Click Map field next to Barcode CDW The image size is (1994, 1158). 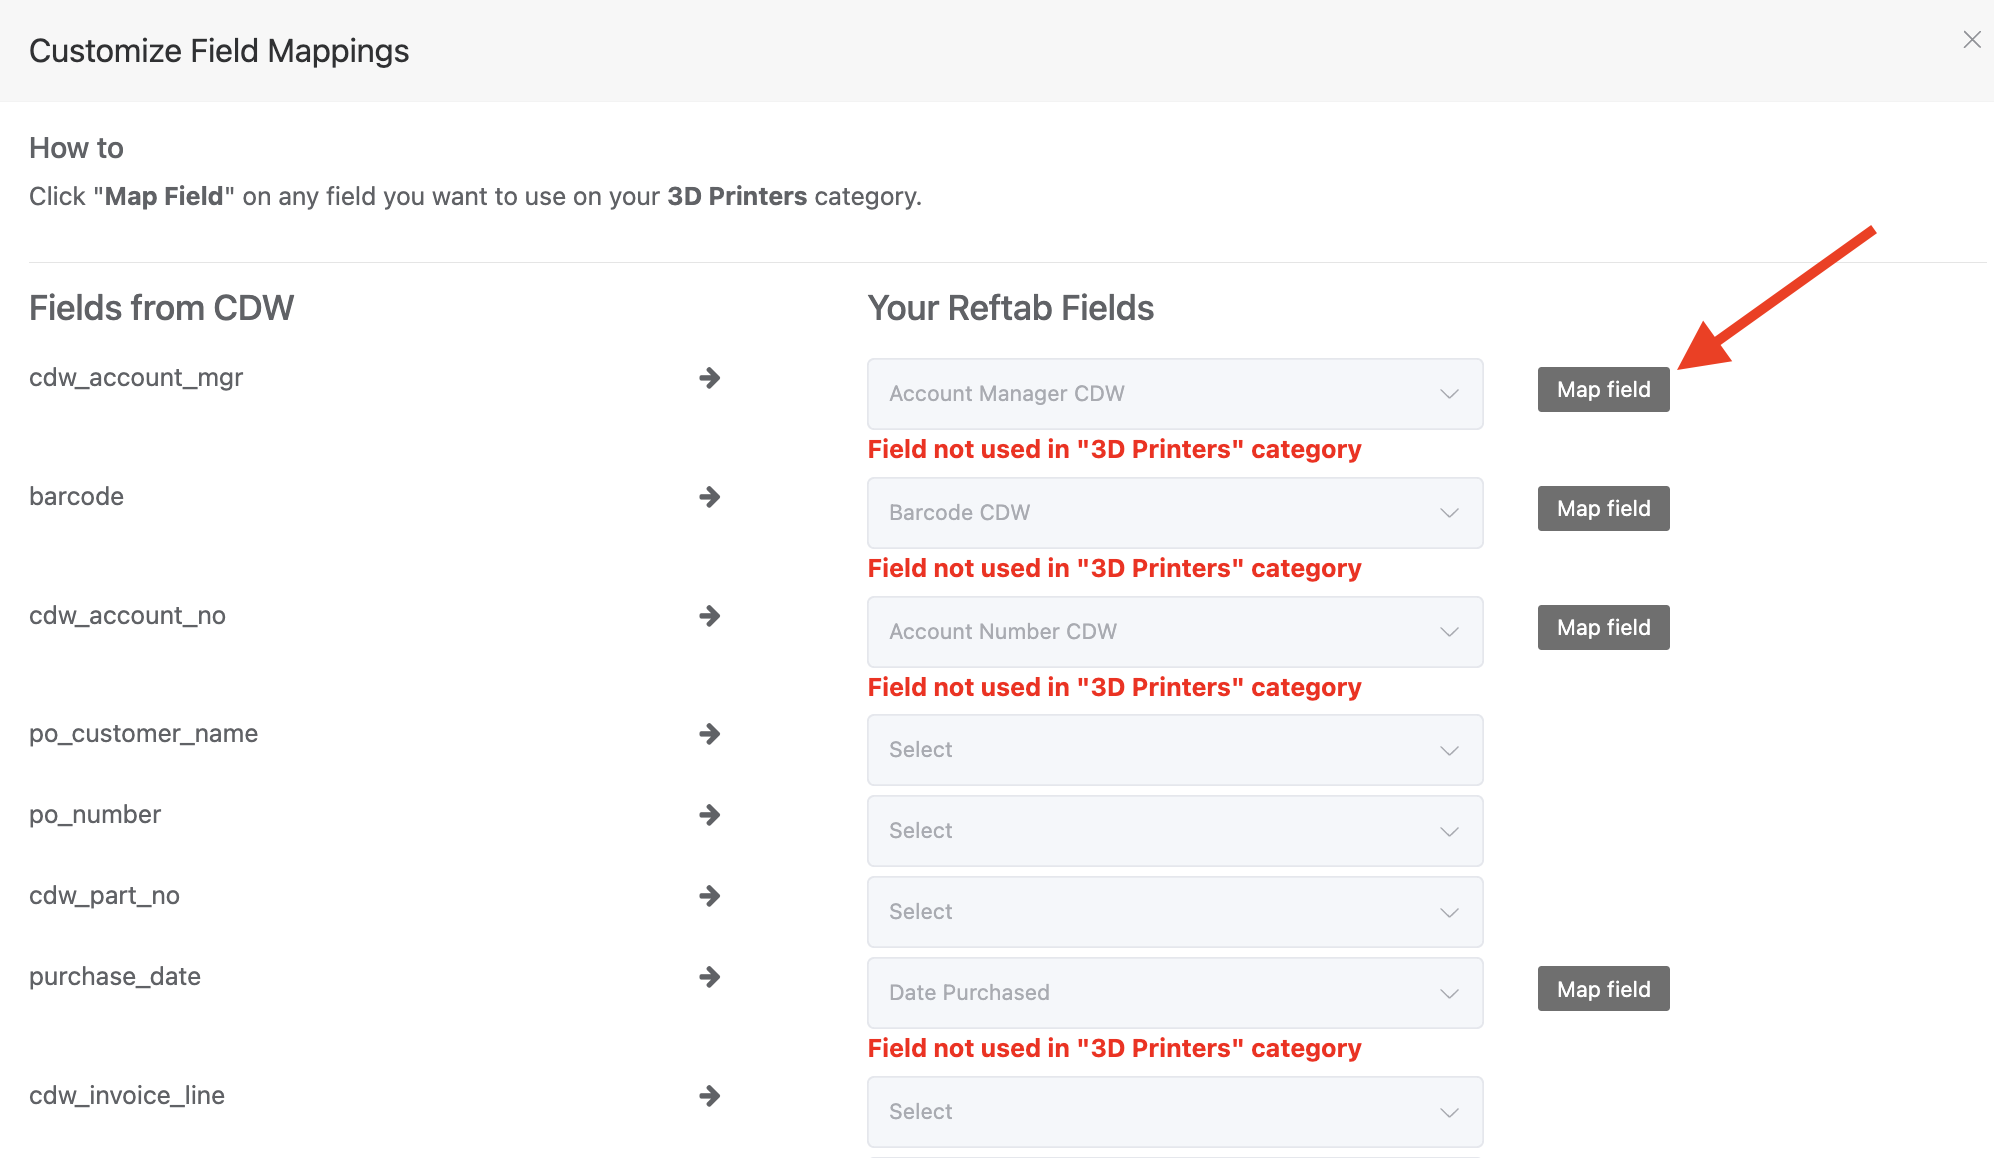tap(1602, 508)
